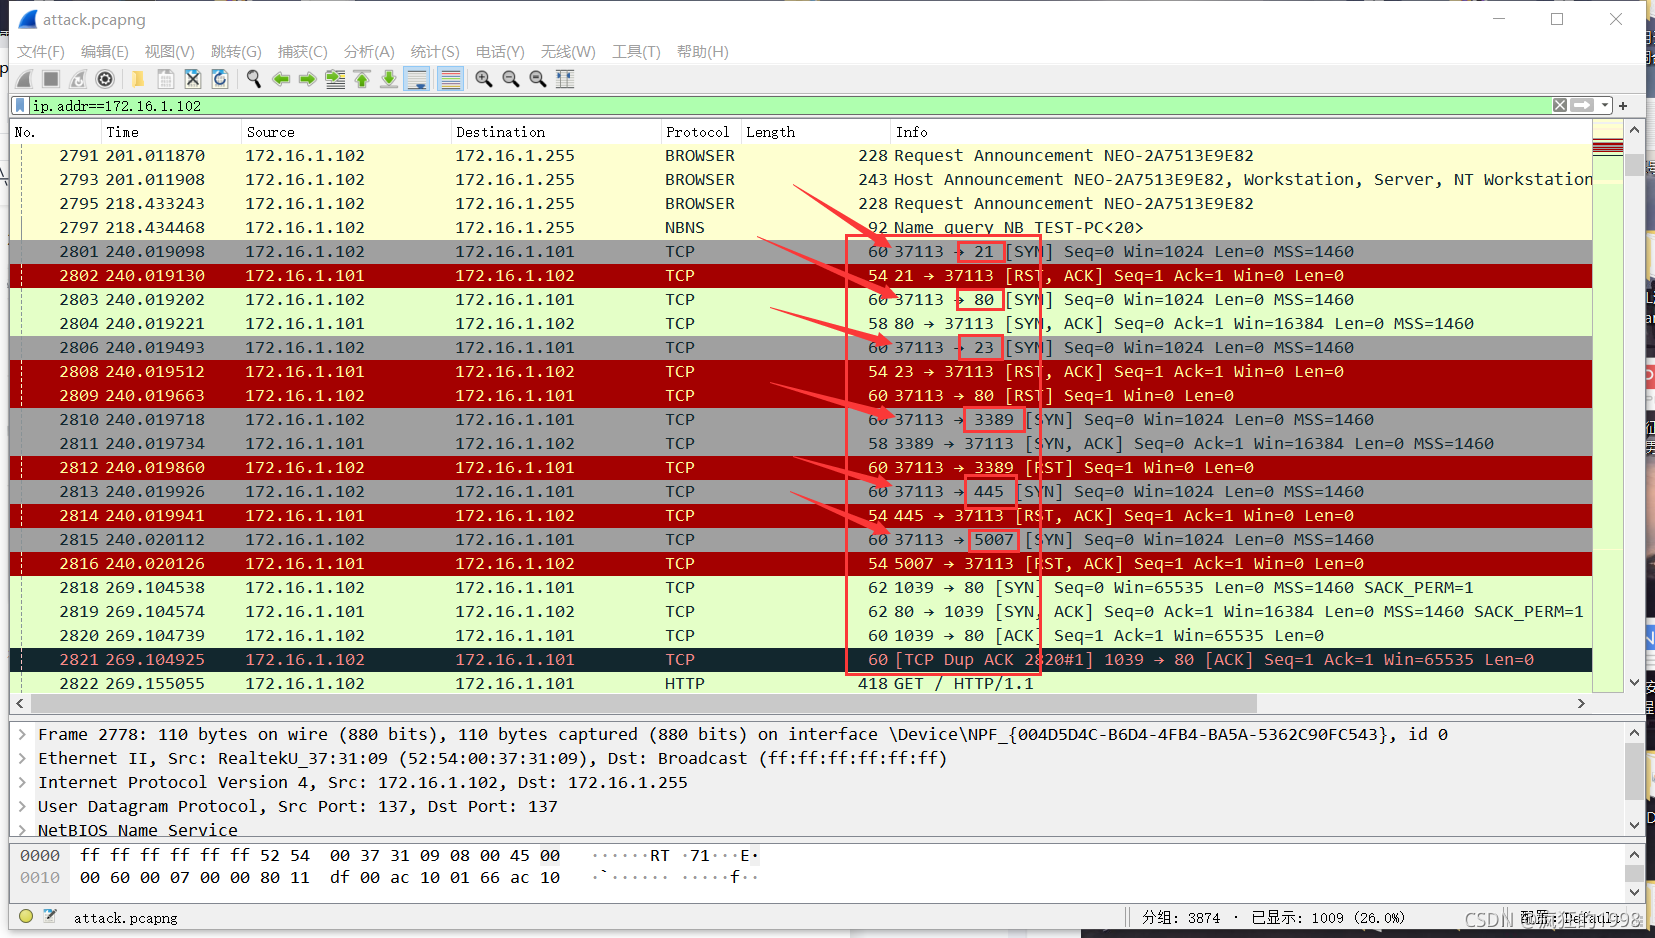Open the 编辑(E) menu
This screenshot has height=938, width=1655.
105,51
